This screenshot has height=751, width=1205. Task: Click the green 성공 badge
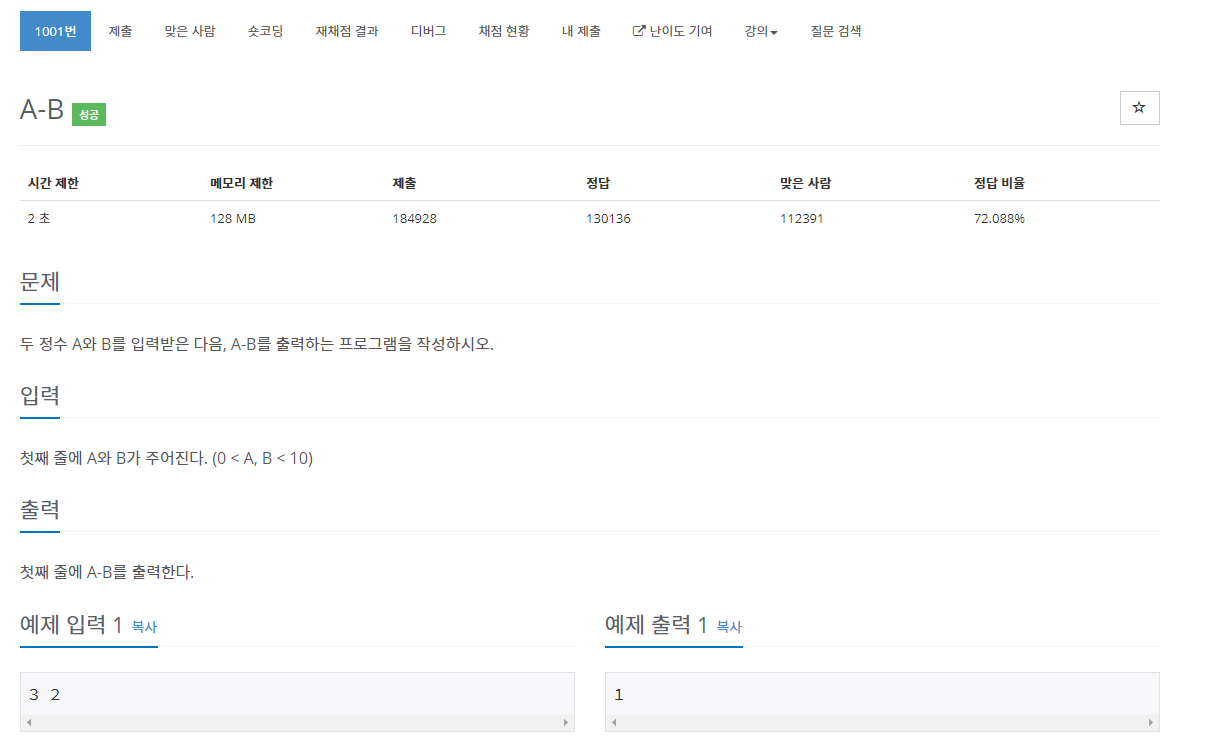click(89, 115)
